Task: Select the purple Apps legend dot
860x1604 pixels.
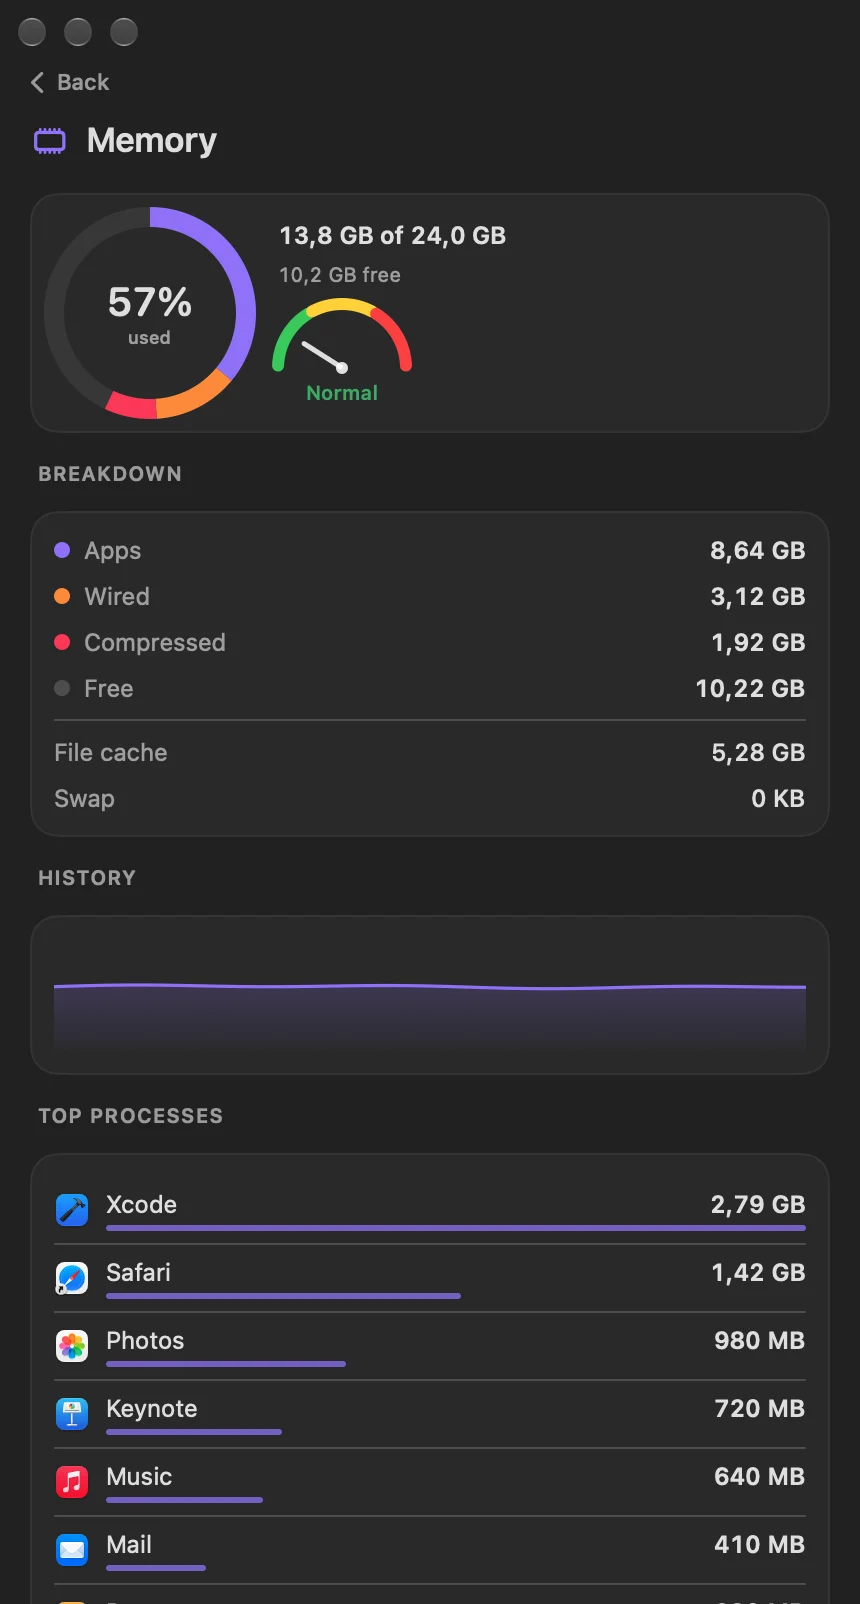Action: pos(62,550)
